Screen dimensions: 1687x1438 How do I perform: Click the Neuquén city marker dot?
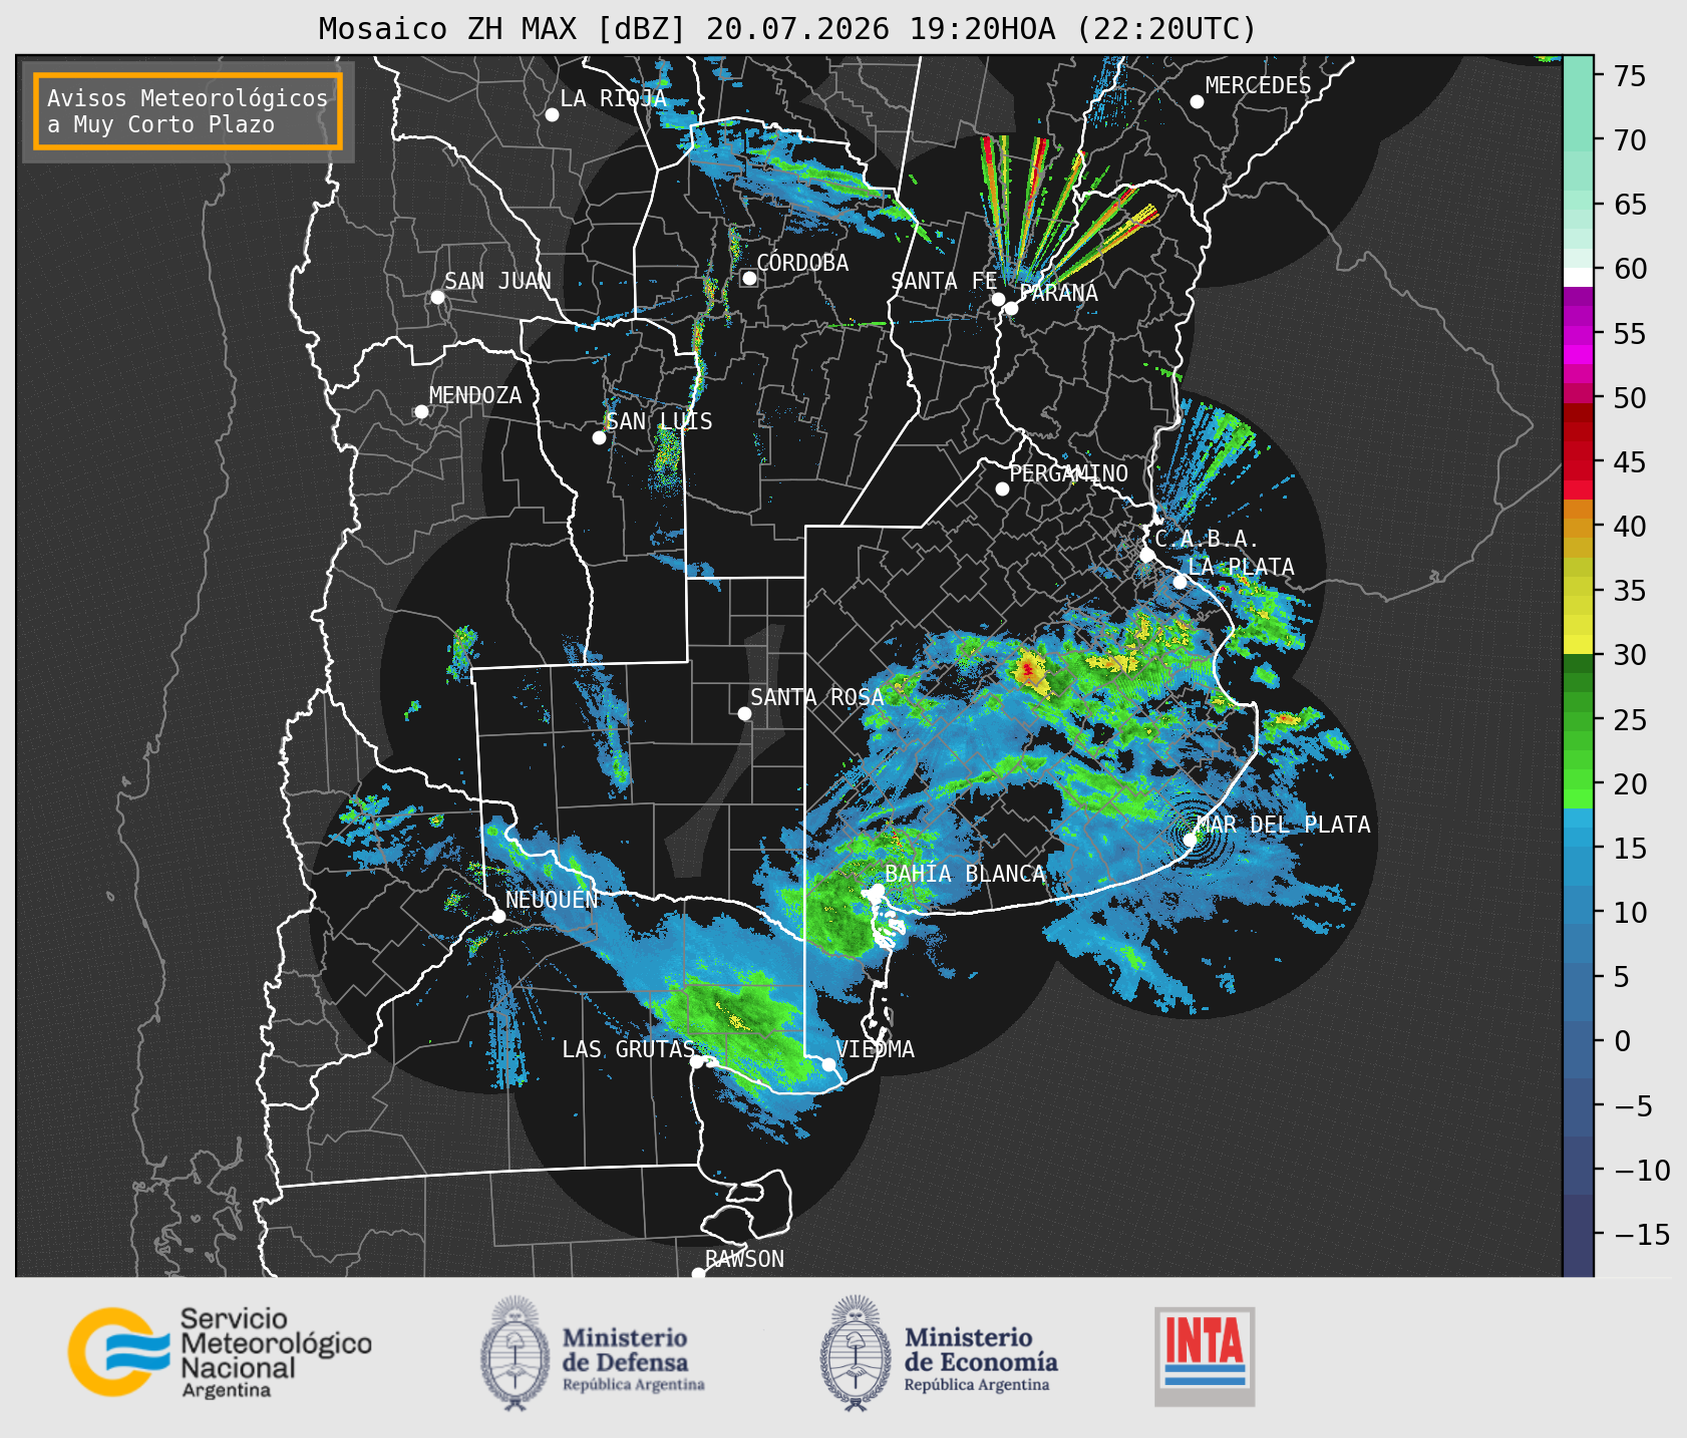pyautogui.click(x=498, y=916)
